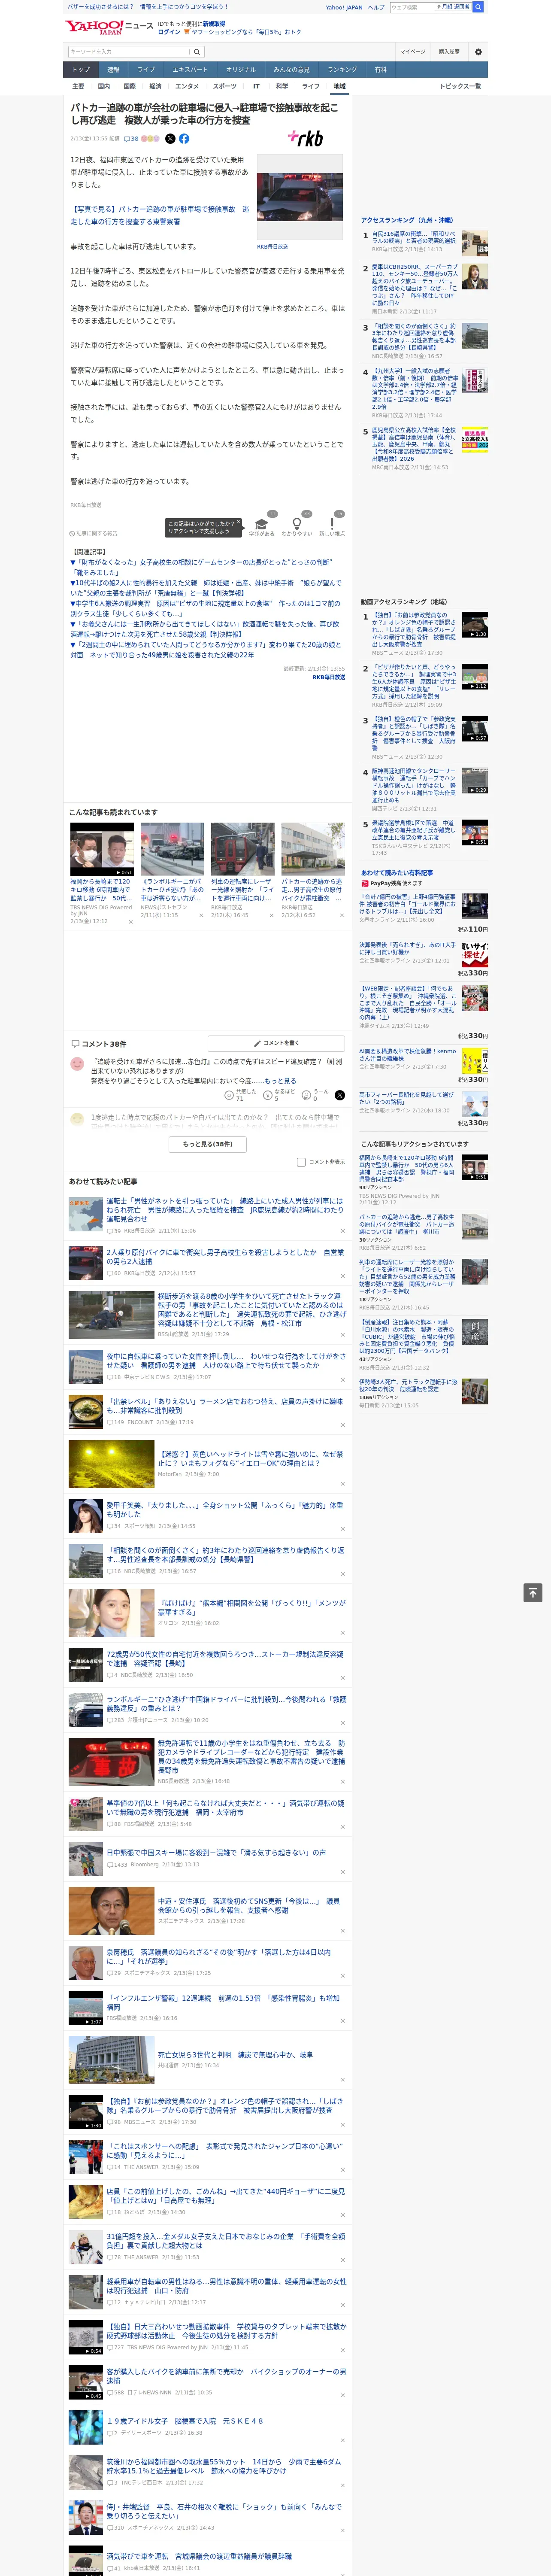Share first comment on X
This screenshot has width=551, height=2576.
point(340,1095)
